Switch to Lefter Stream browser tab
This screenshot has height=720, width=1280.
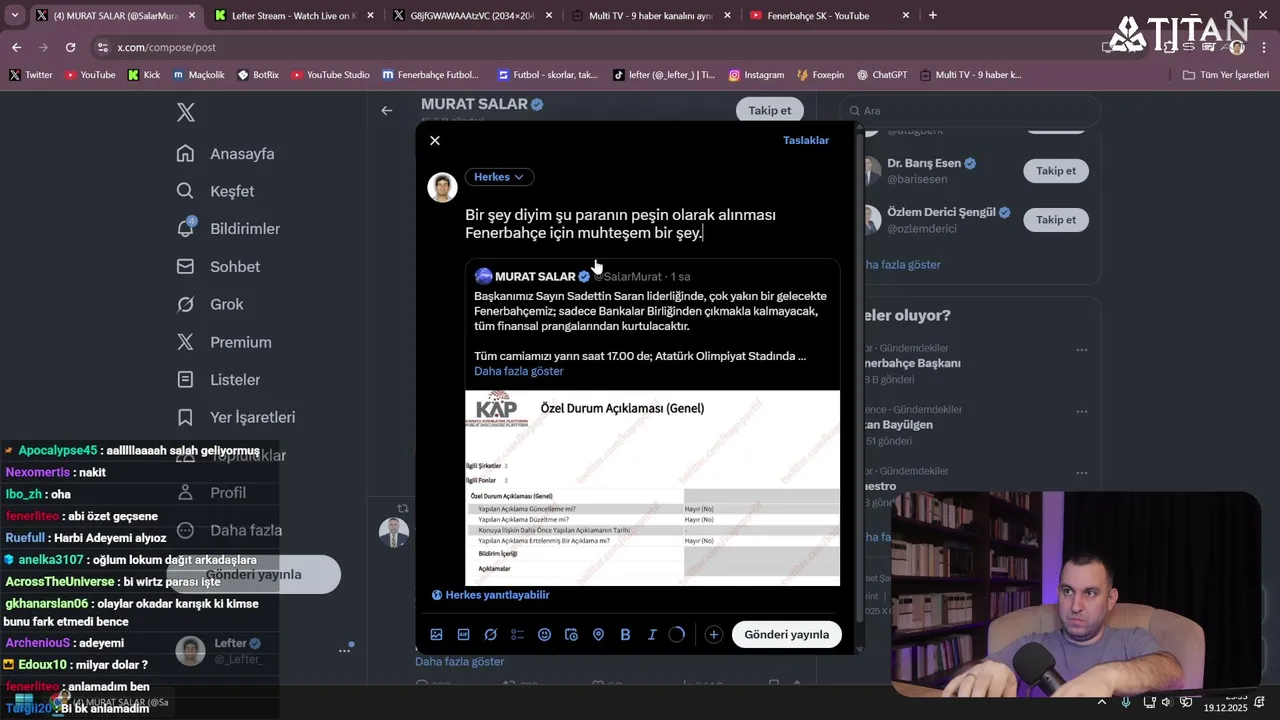coord(293,16)
